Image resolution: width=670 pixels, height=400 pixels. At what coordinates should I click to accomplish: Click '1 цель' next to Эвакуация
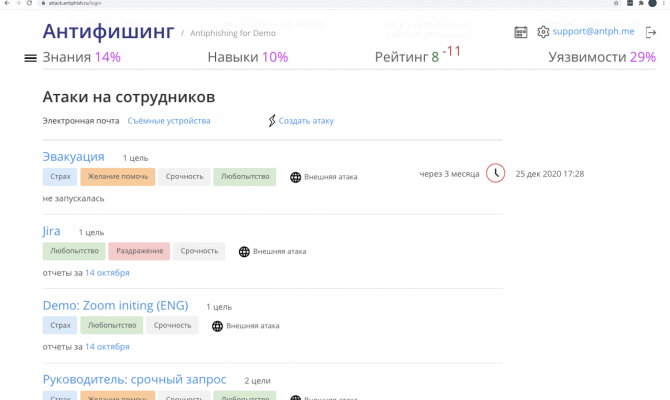pyautogui.click(x=135, y=158)
